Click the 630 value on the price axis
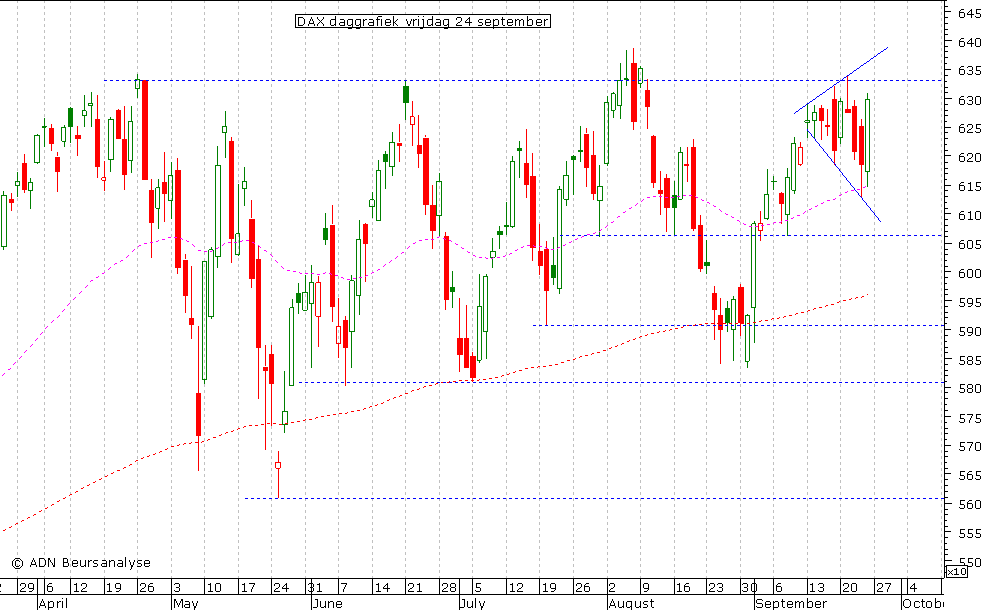 (970, 100)
